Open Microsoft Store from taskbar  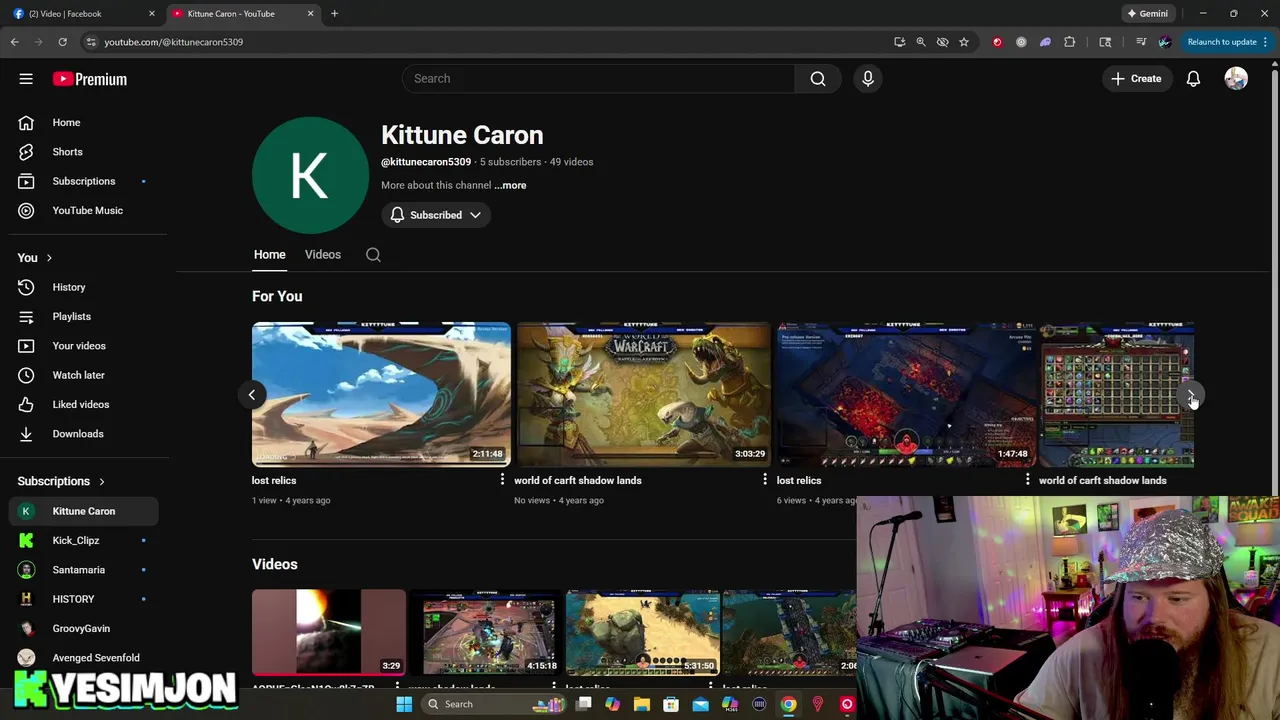point(671,704)
